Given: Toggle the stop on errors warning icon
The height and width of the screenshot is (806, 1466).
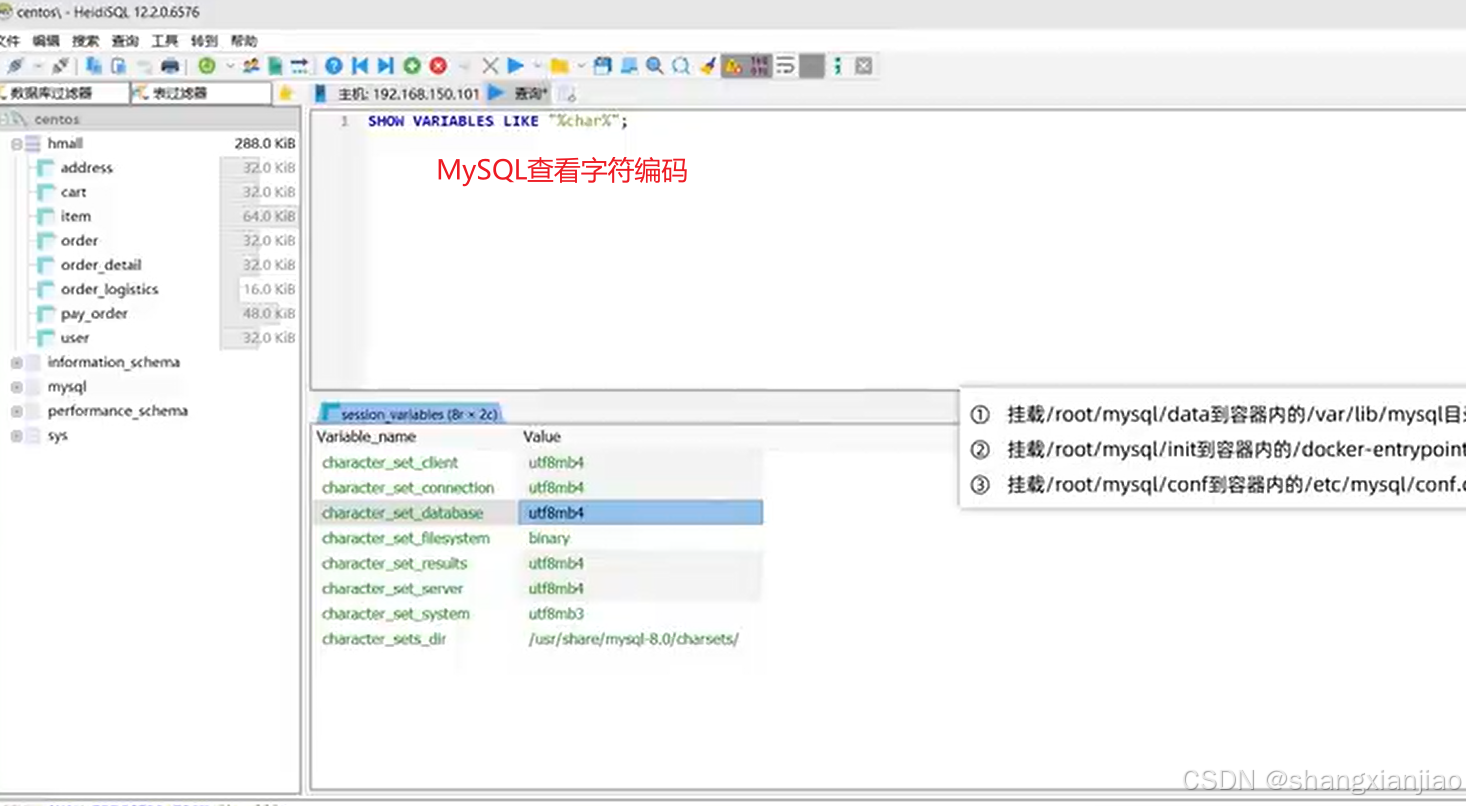Looking at the screenshot, I should coord(733,65).
